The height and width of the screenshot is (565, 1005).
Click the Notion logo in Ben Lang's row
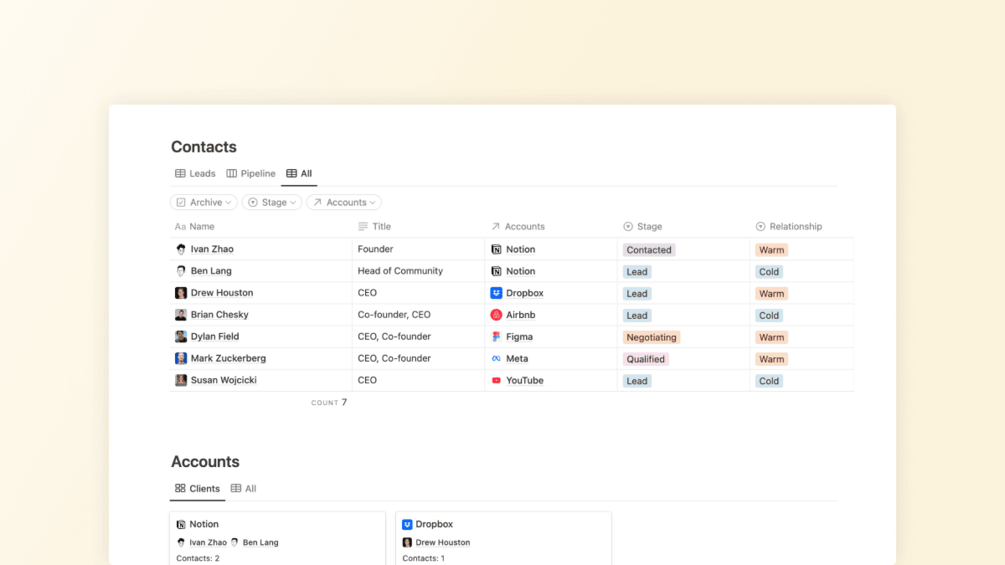pyautogui.click(x=496, y=271)
